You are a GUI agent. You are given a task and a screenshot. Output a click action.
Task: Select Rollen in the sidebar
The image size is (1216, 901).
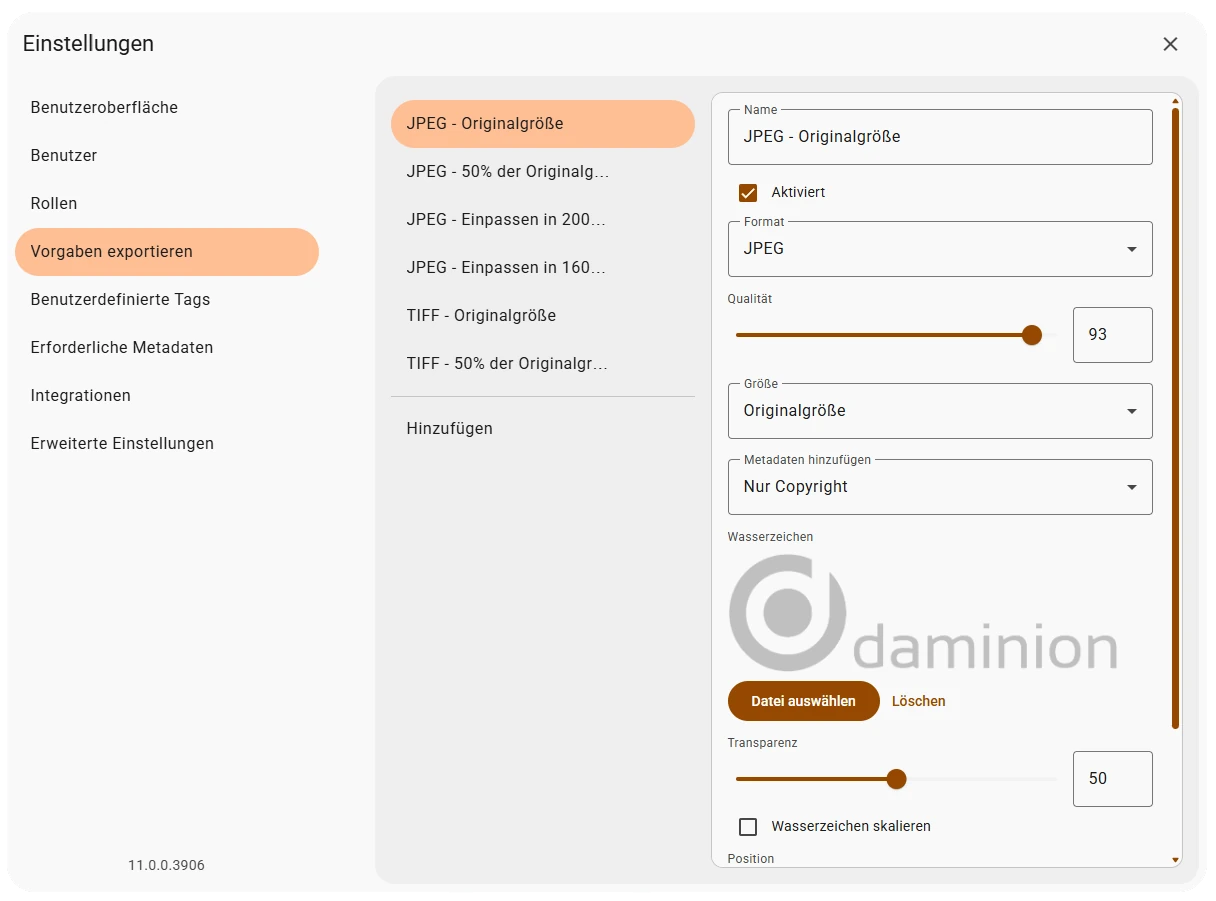[167, 204]
